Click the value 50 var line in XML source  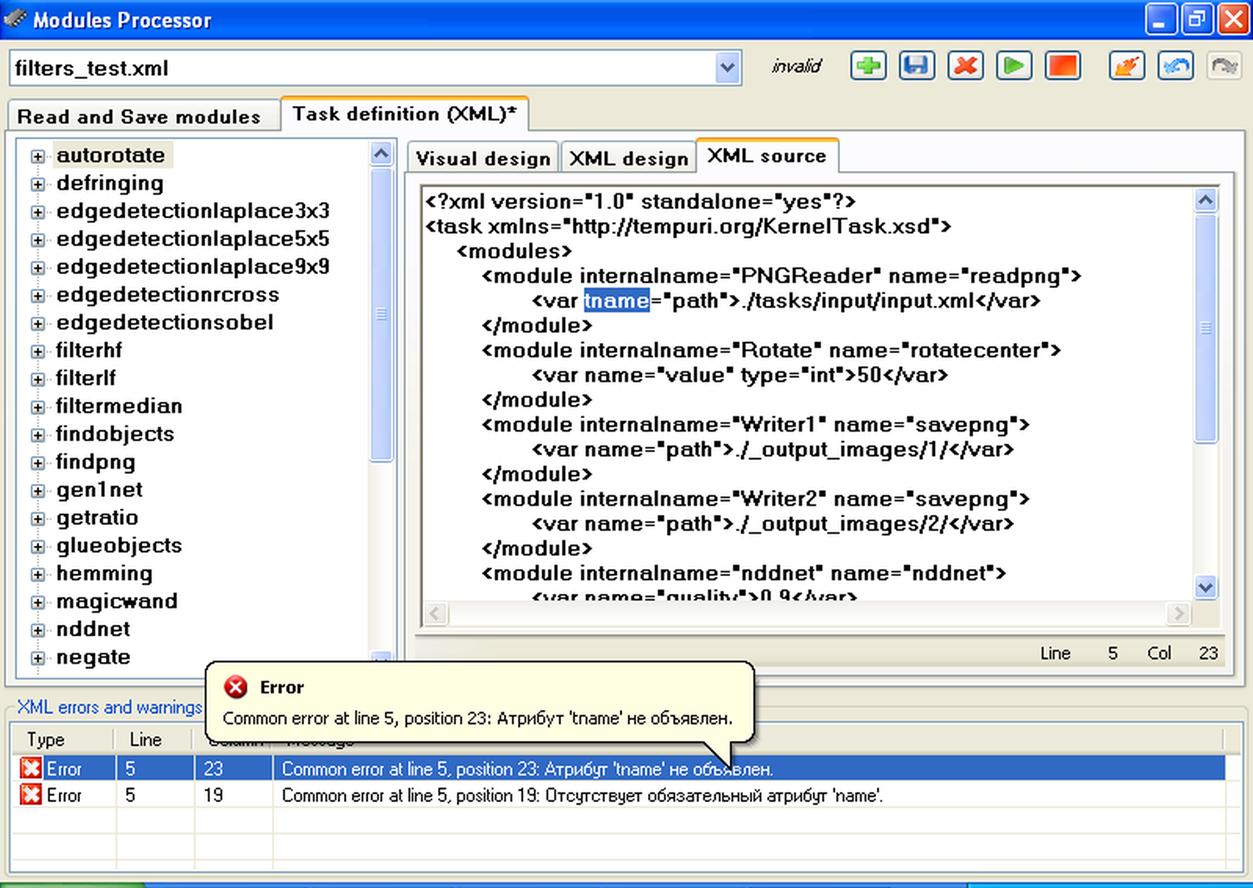[740, 375]
